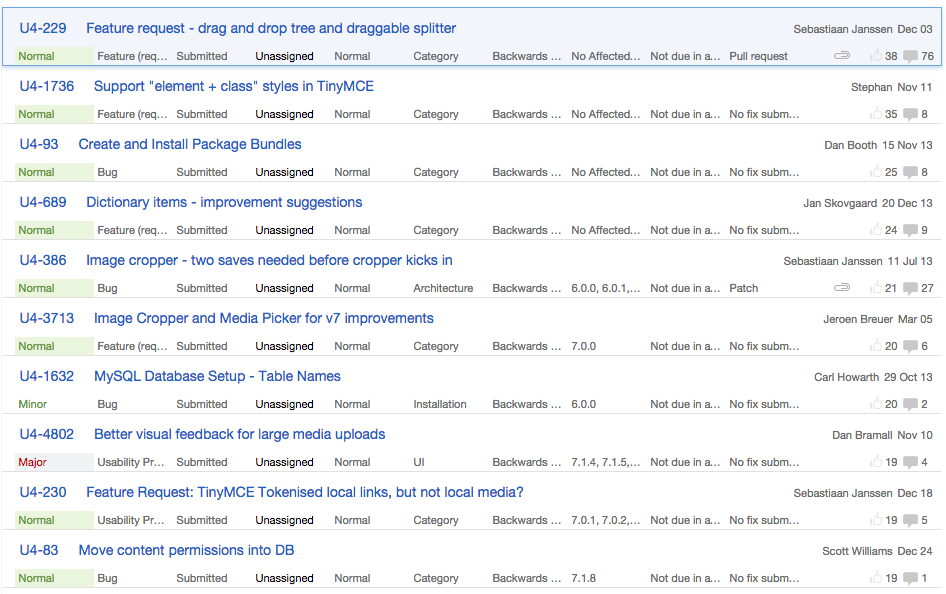Click the comments bubble icon on U4-229
946x594 pixels.
click(910, 56)
